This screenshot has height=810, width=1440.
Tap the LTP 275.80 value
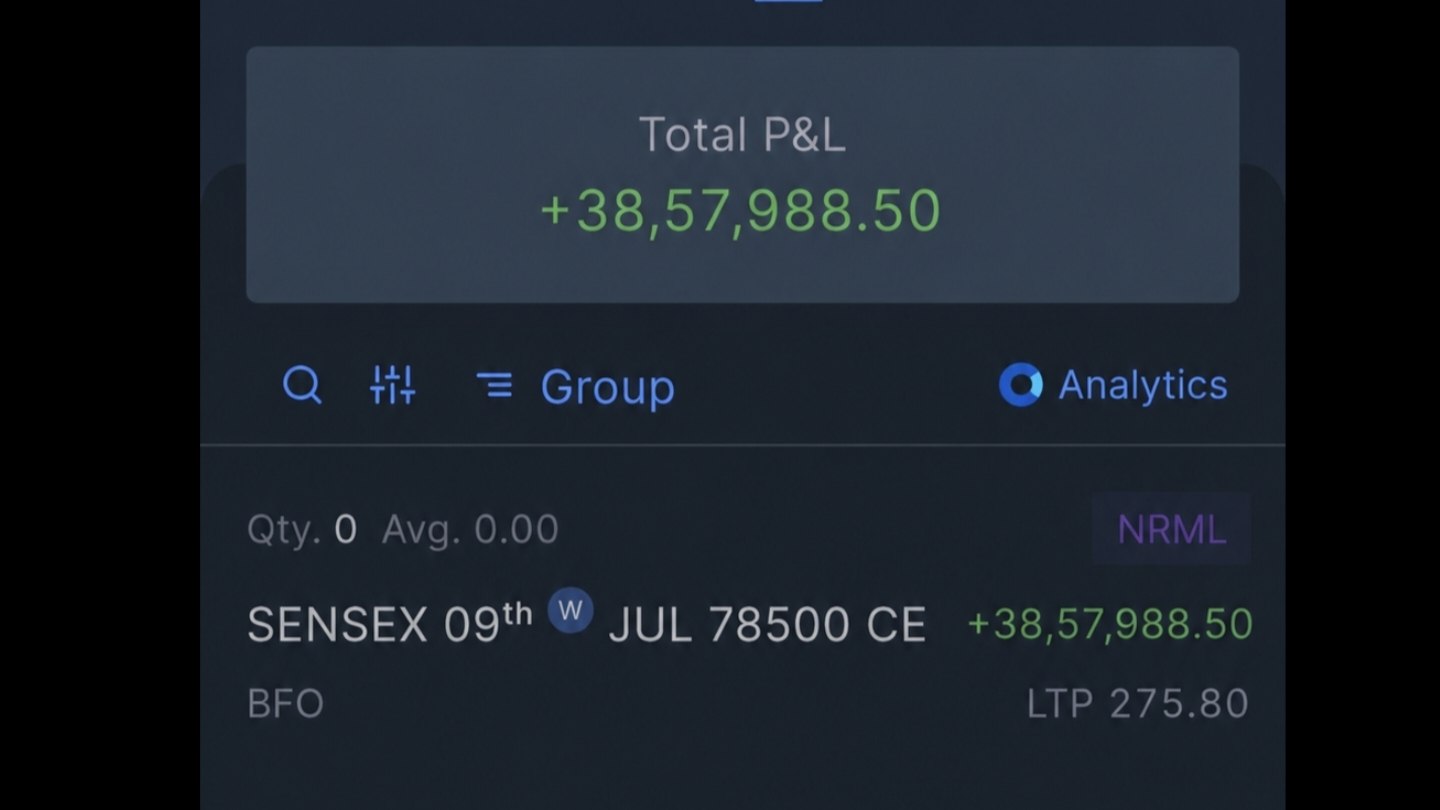click(x=1138, y=703)
